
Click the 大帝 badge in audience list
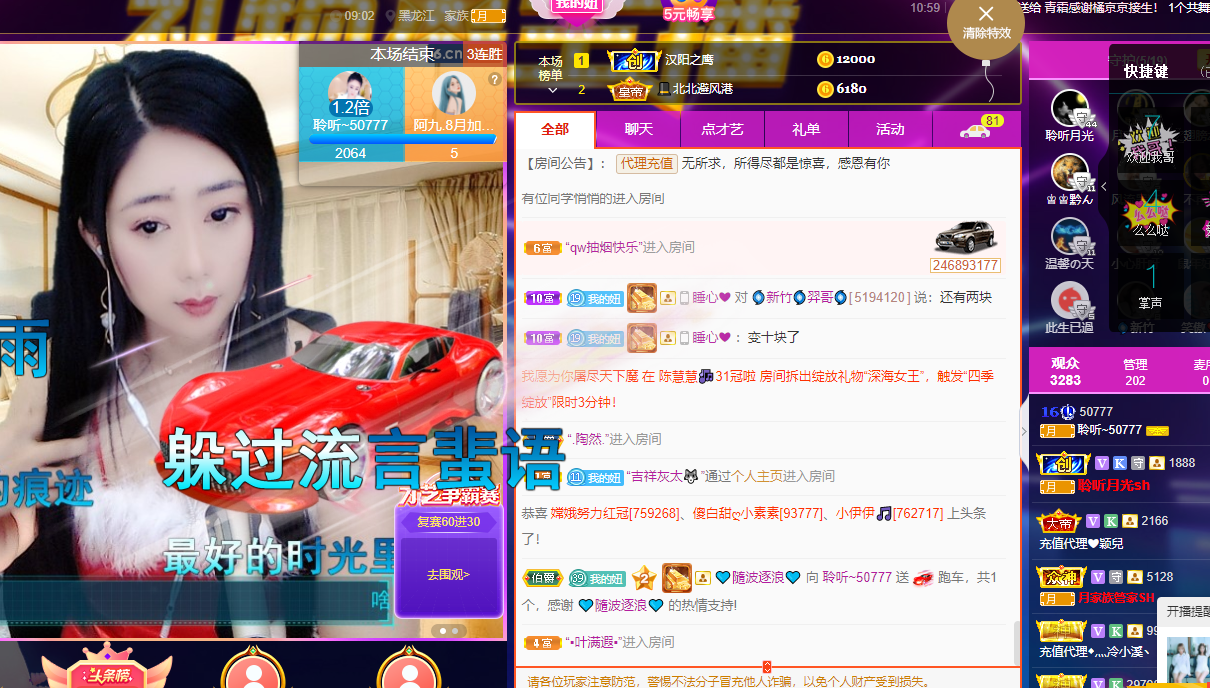pos(1060,521)
